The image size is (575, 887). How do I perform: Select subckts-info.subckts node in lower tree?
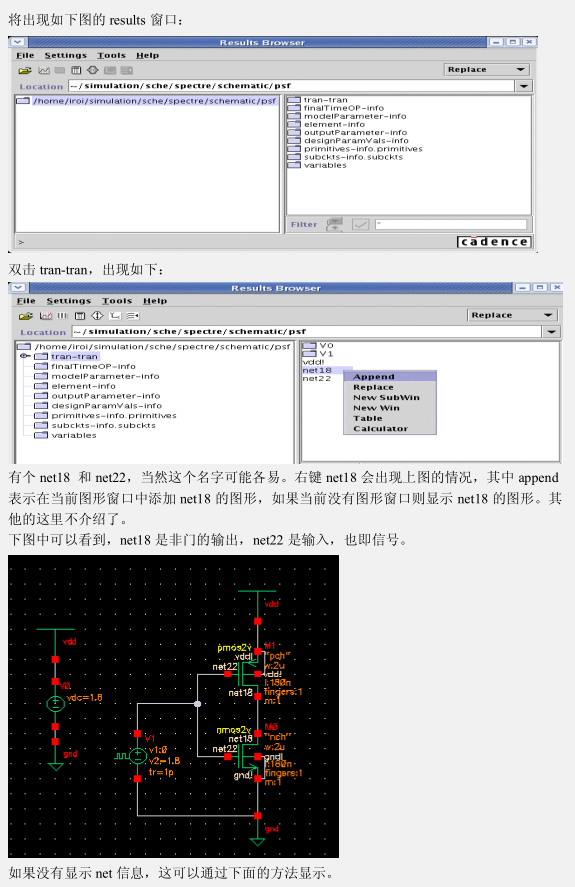[x=104, y=425]
